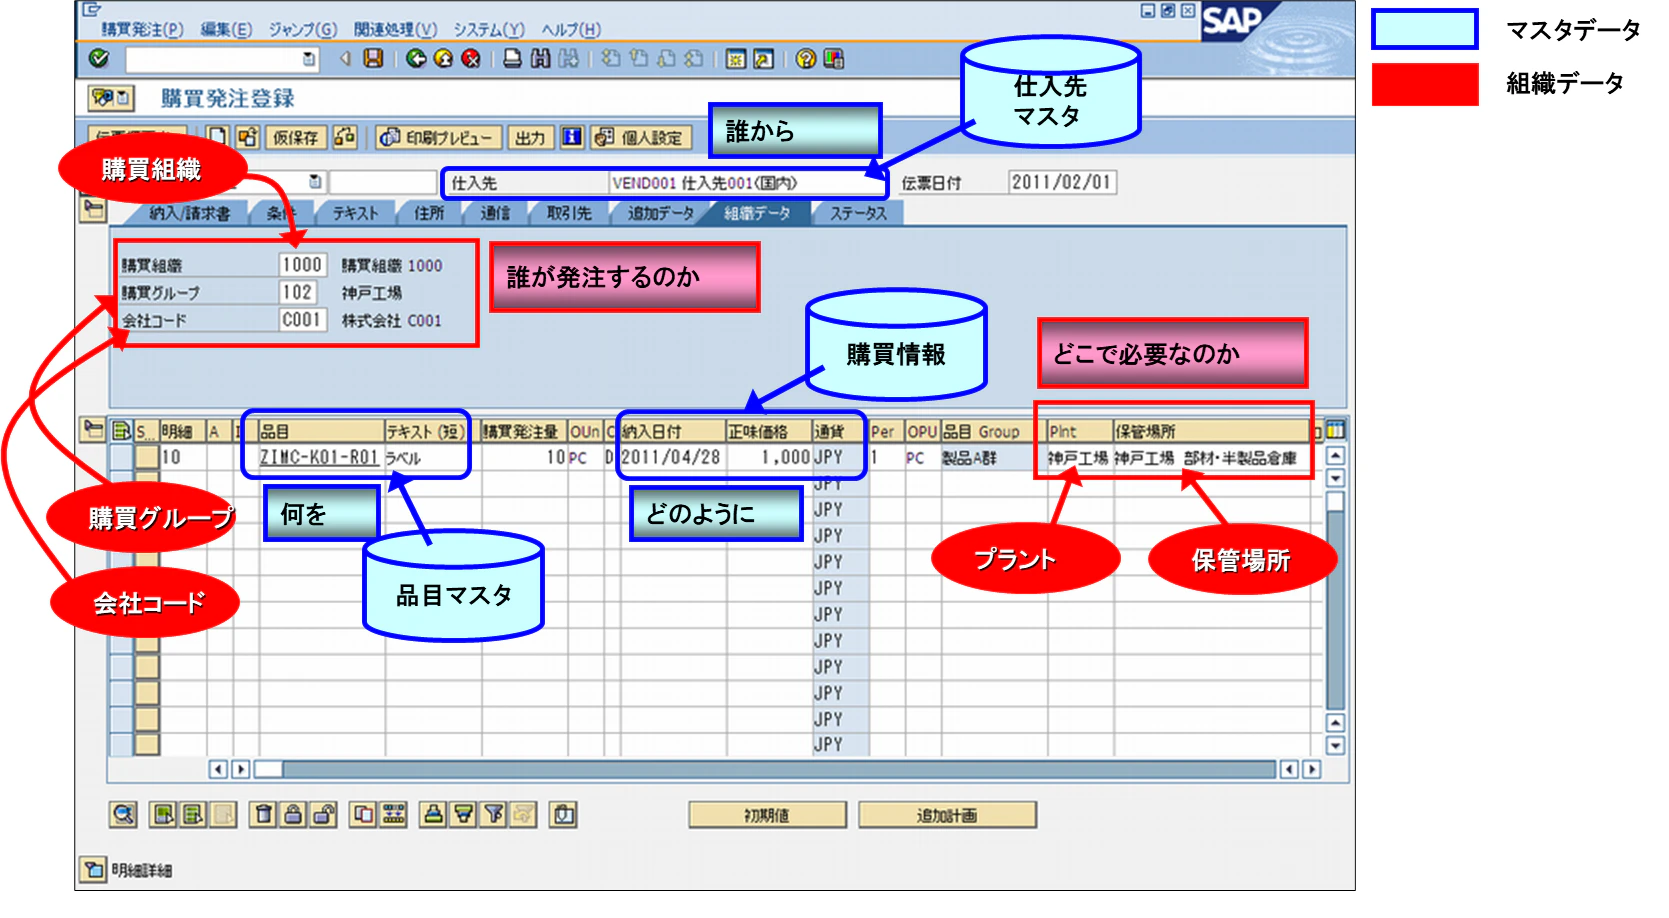Screen dimensions: 1669x918
Task: Click the open padlock Unblock item icon
Action: (323, 814)
